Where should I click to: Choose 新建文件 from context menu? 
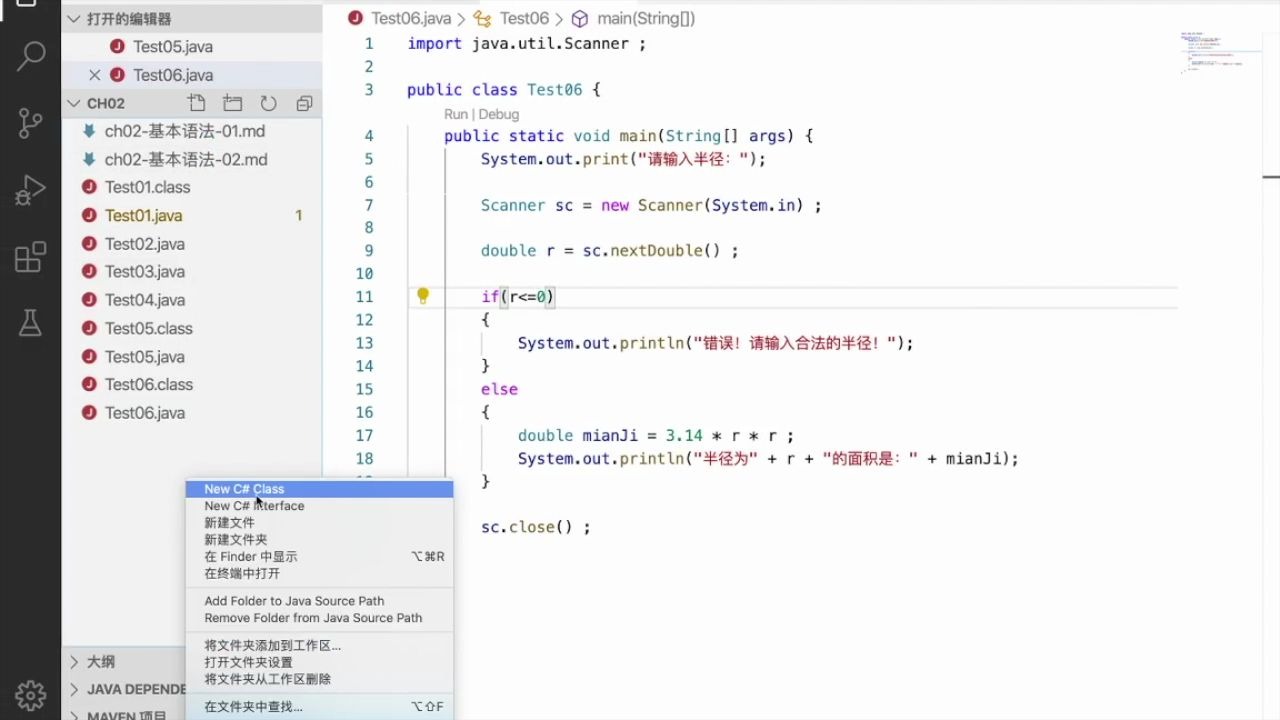tap(319, 523)
